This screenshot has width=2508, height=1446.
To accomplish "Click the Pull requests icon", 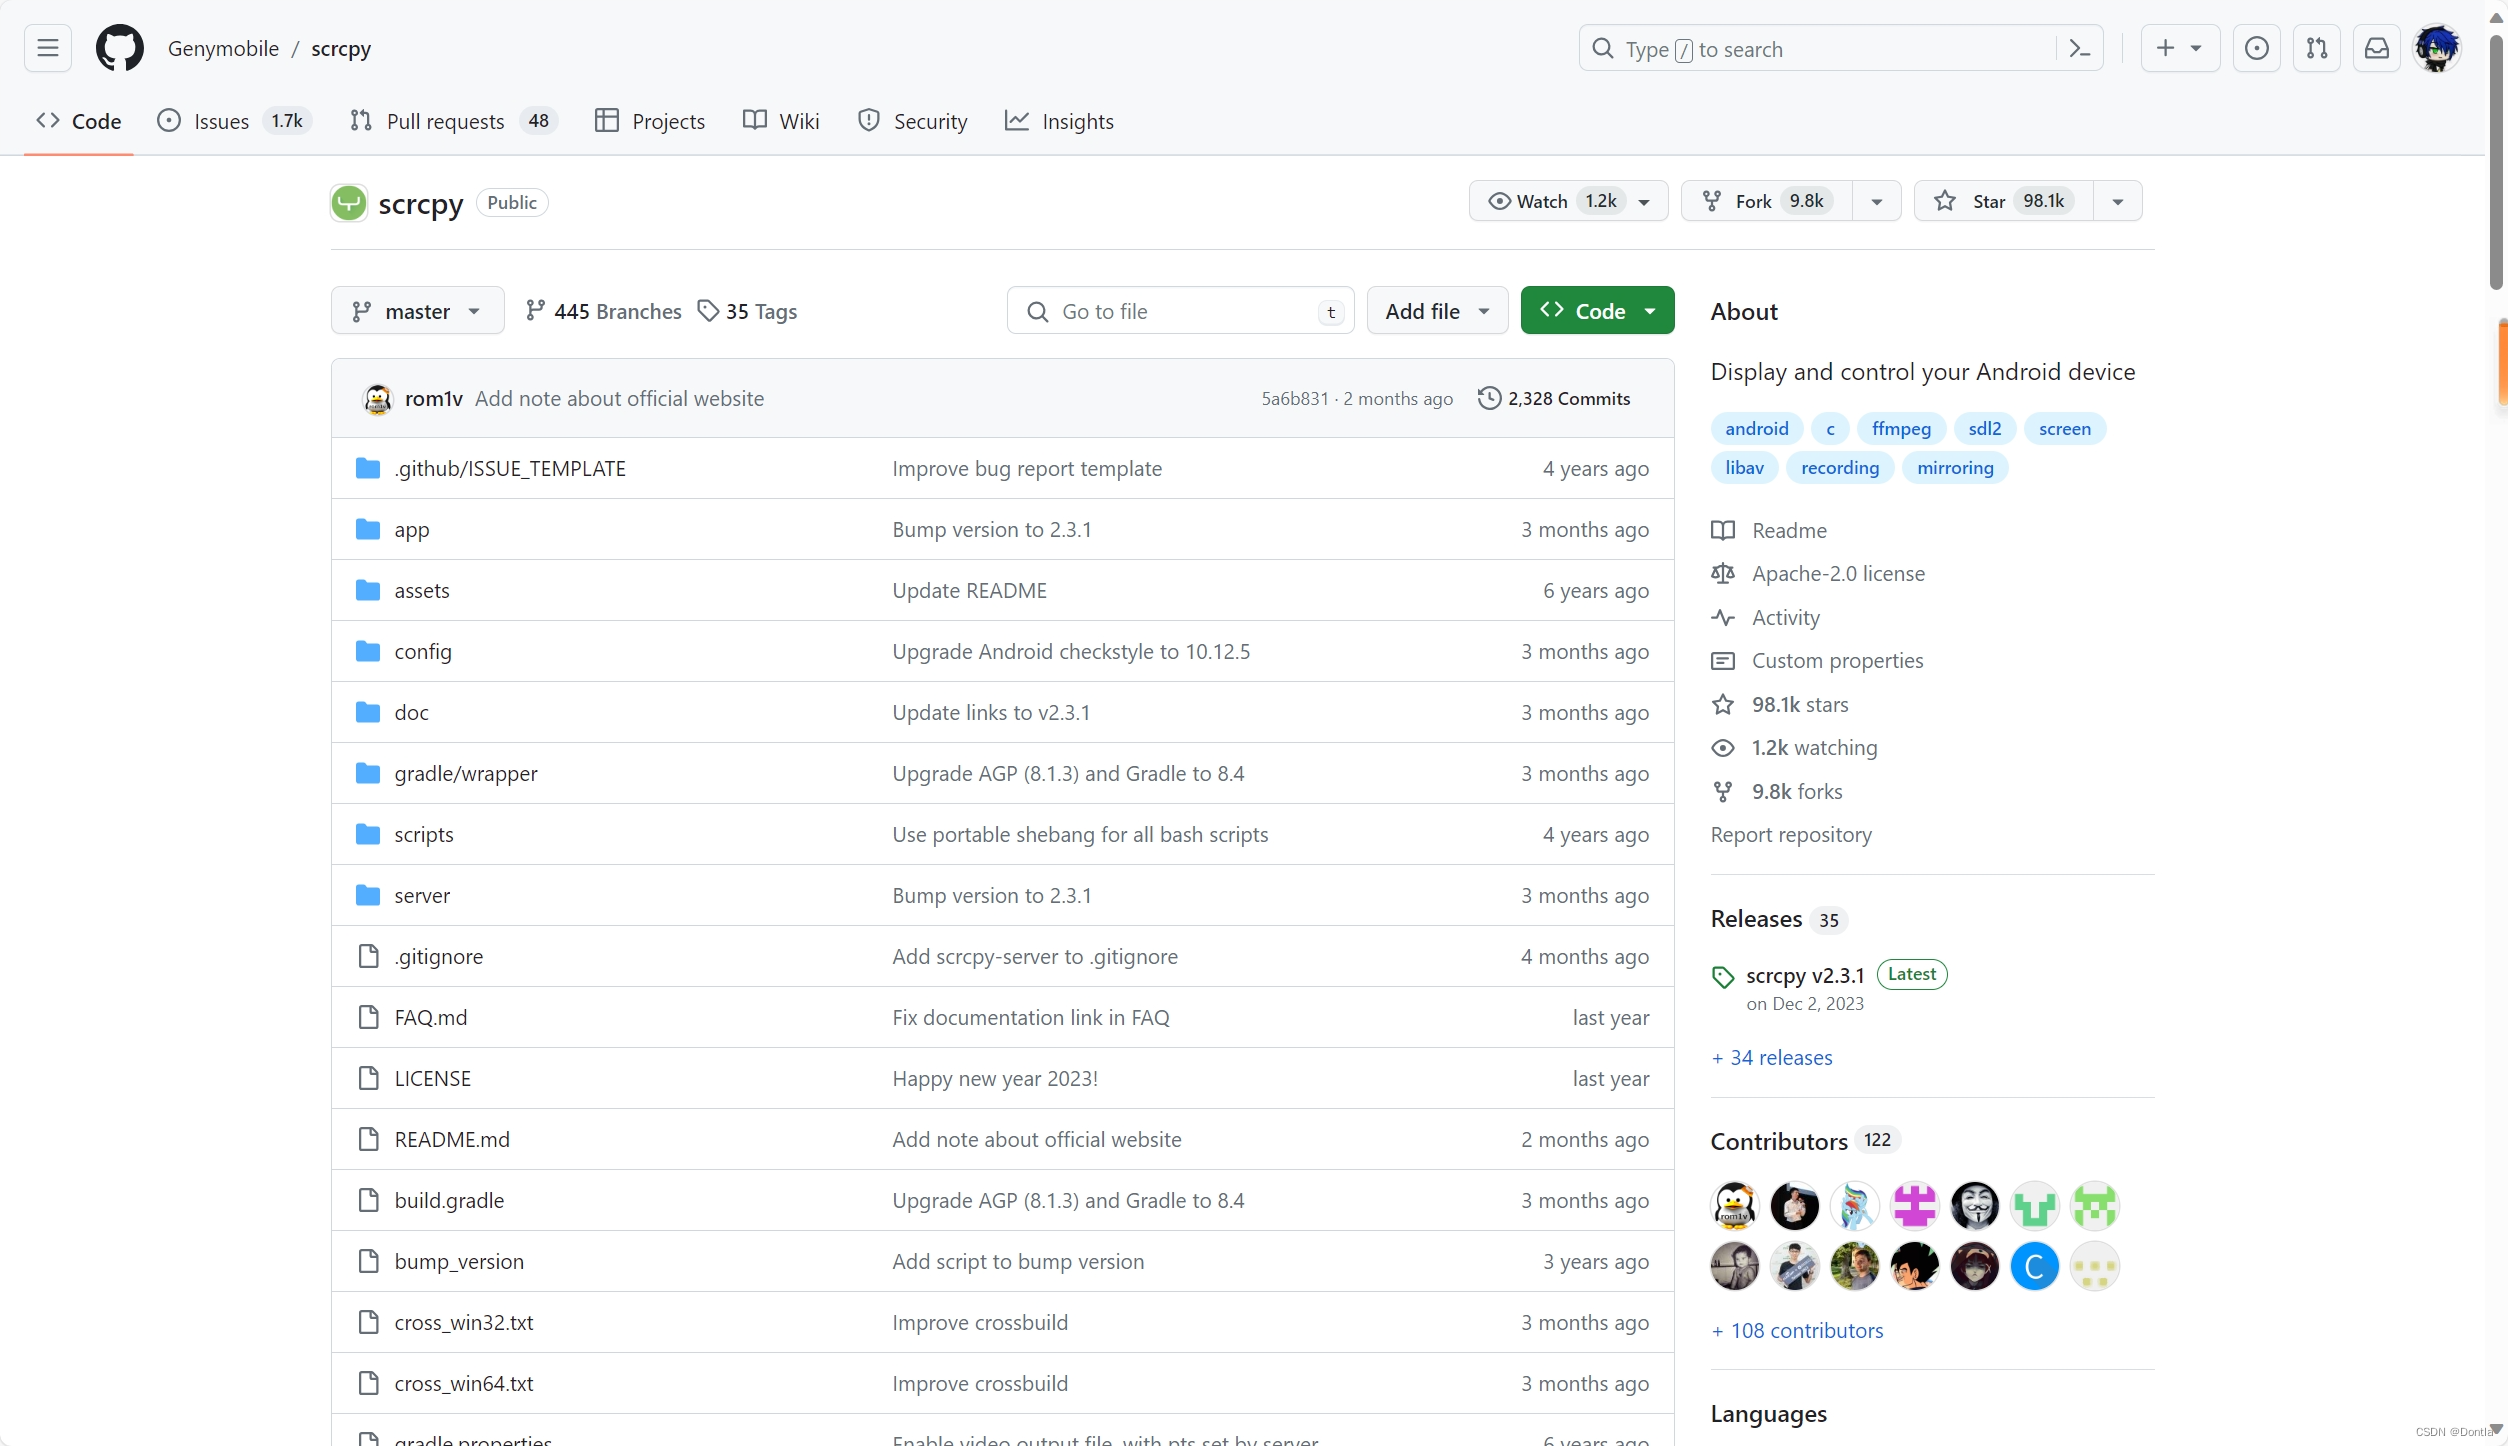I will pyautogui.click(x=363, y=119).
